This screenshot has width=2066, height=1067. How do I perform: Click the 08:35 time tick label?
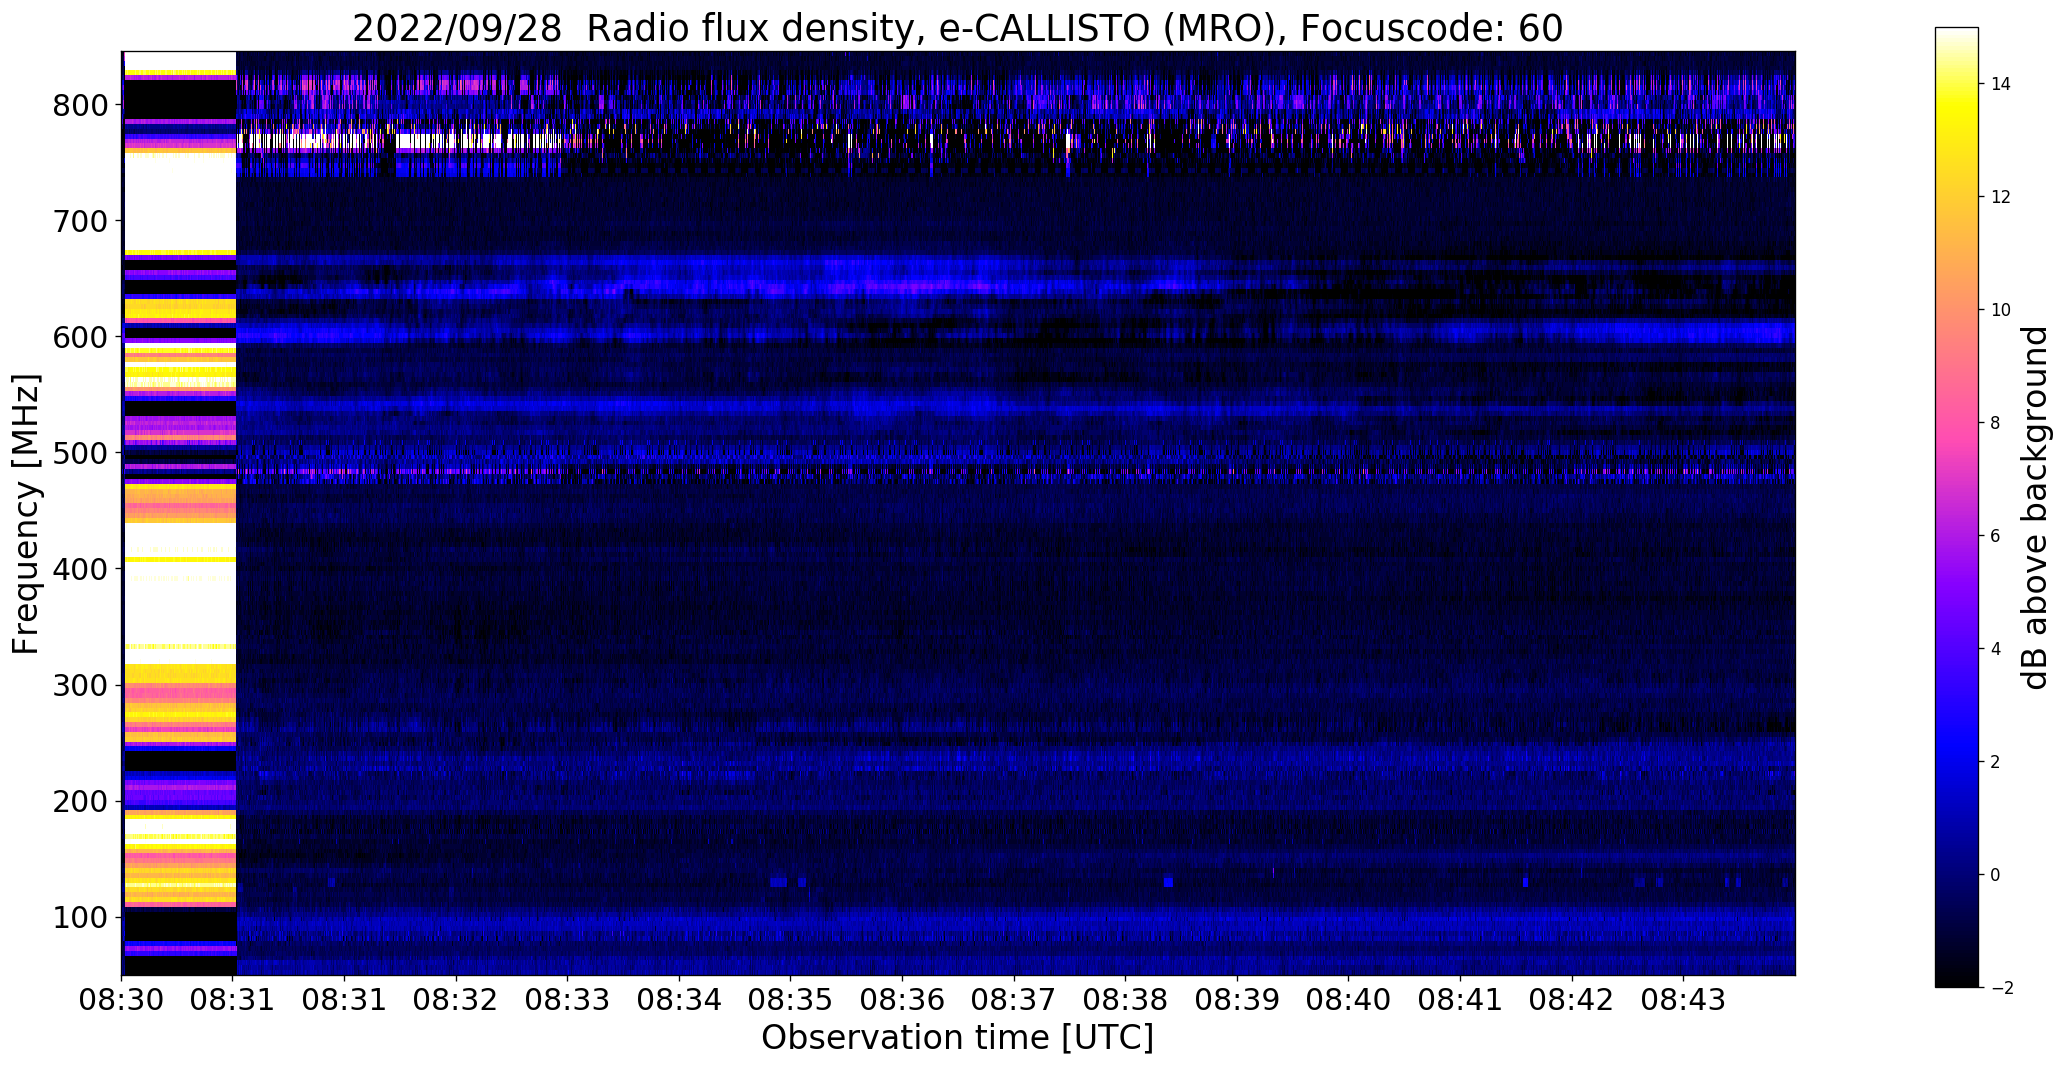(791, 1000)
